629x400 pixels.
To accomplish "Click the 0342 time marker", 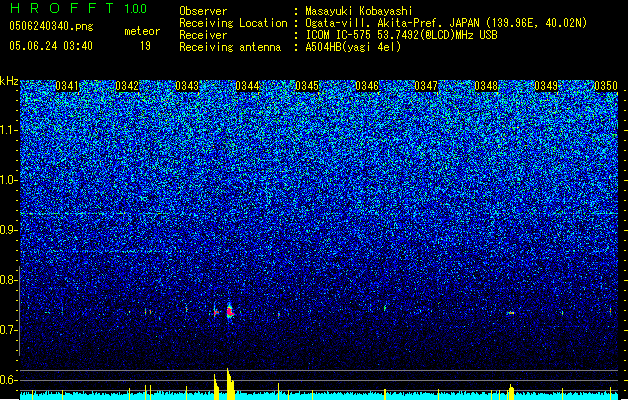I will point(127,86).
